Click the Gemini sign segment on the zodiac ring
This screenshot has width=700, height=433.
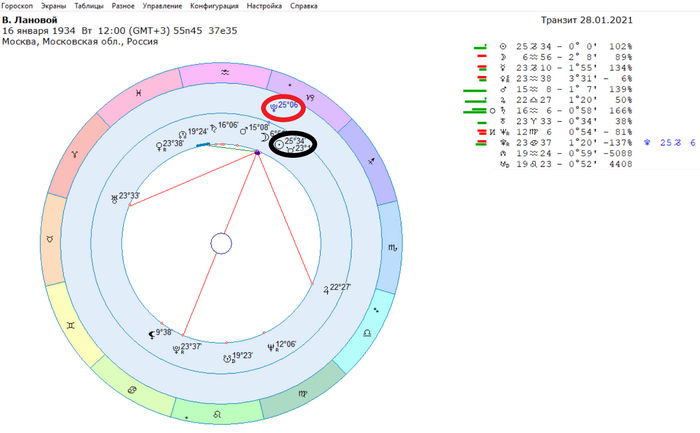[71, 325]
